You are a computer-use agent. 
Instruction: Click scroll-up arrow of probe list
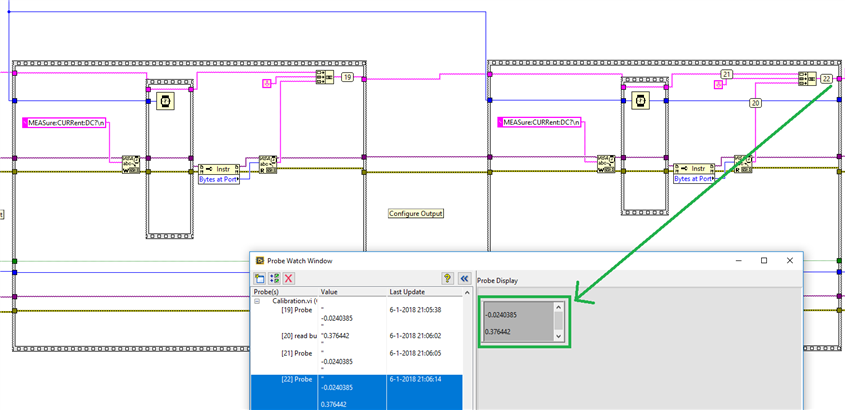467,292
